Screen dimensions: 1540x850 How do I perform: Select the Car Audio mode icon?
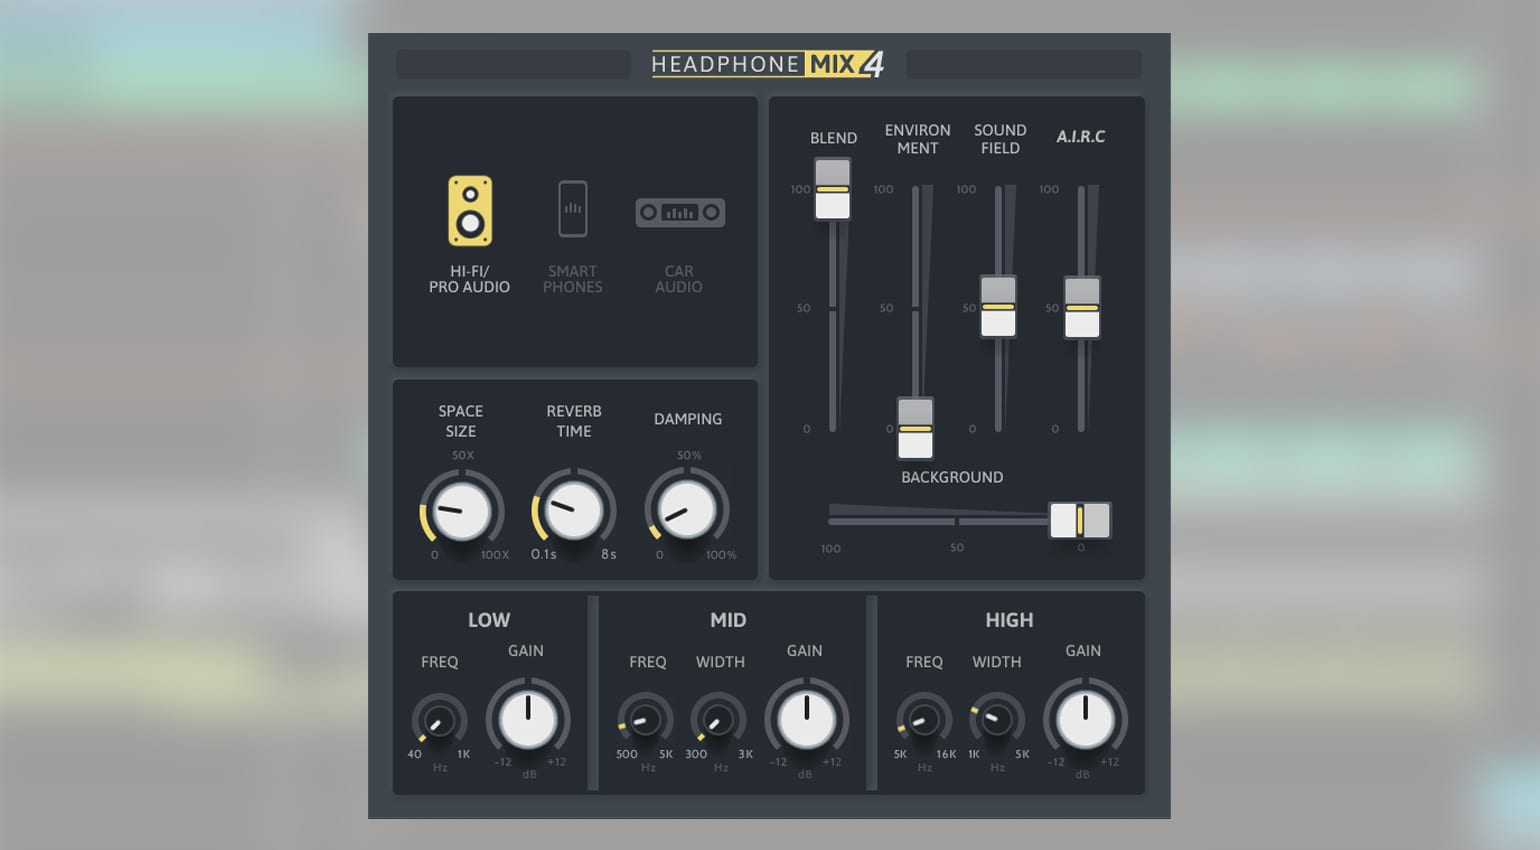(x=680, y=212)
